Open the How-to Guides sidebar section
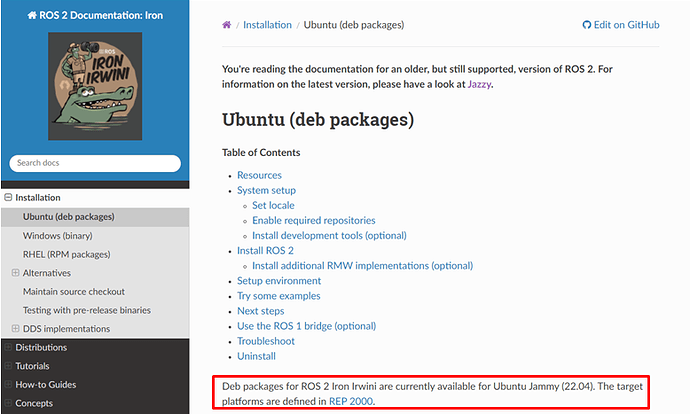The height and width of the screenshot is (414, 690). [46, 385]
